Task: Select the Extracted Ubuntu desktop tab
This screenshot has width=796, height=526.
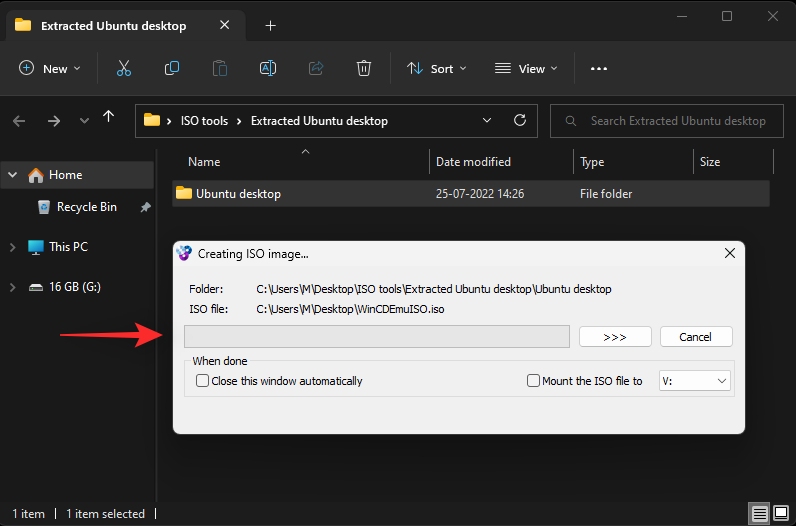Action: coord(114,25)
